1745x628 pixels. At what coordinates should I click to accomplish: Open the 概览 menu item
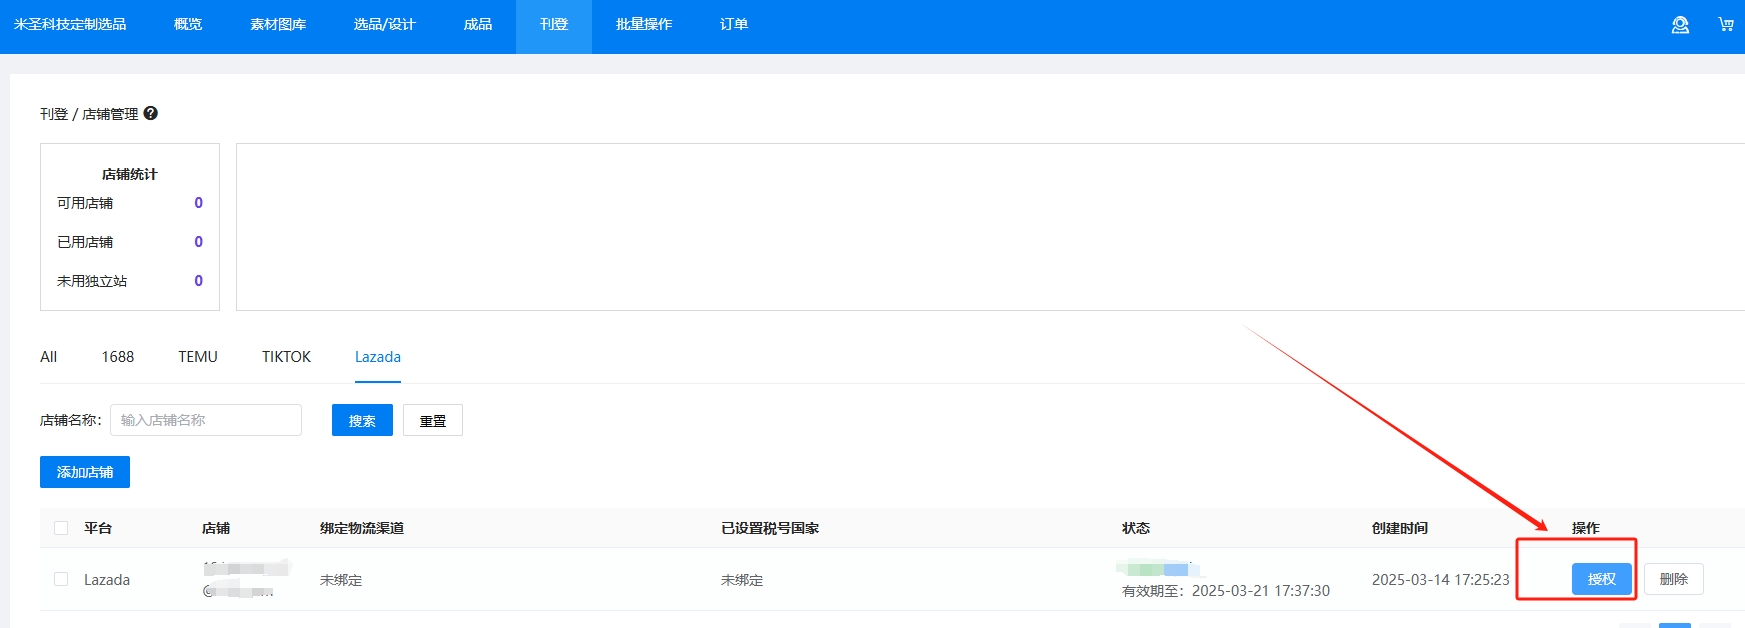pyautogui.click(x=188, y=25)
